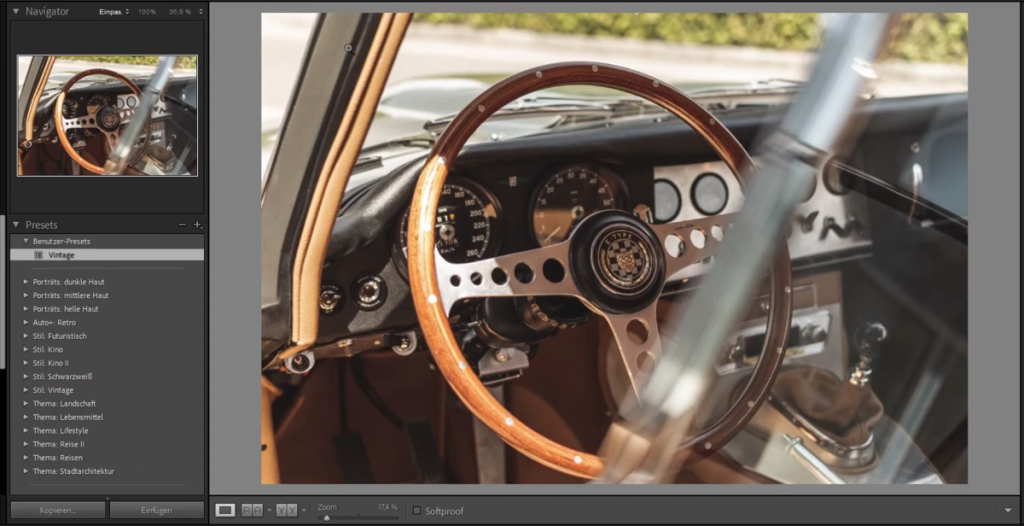Collapse the Navigator panel

pos(16,11)
